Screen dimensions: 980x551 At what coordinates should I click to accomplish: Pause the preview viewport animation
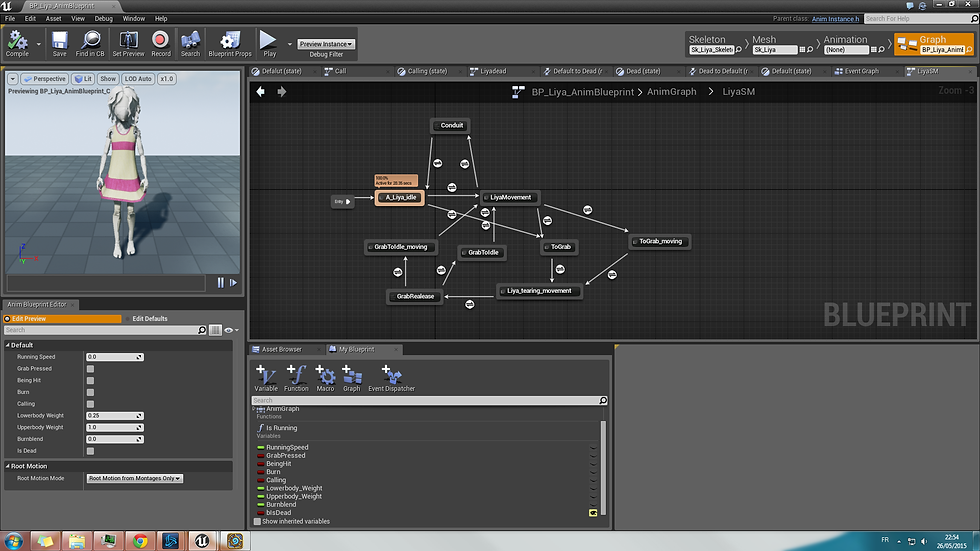[221, 283]
